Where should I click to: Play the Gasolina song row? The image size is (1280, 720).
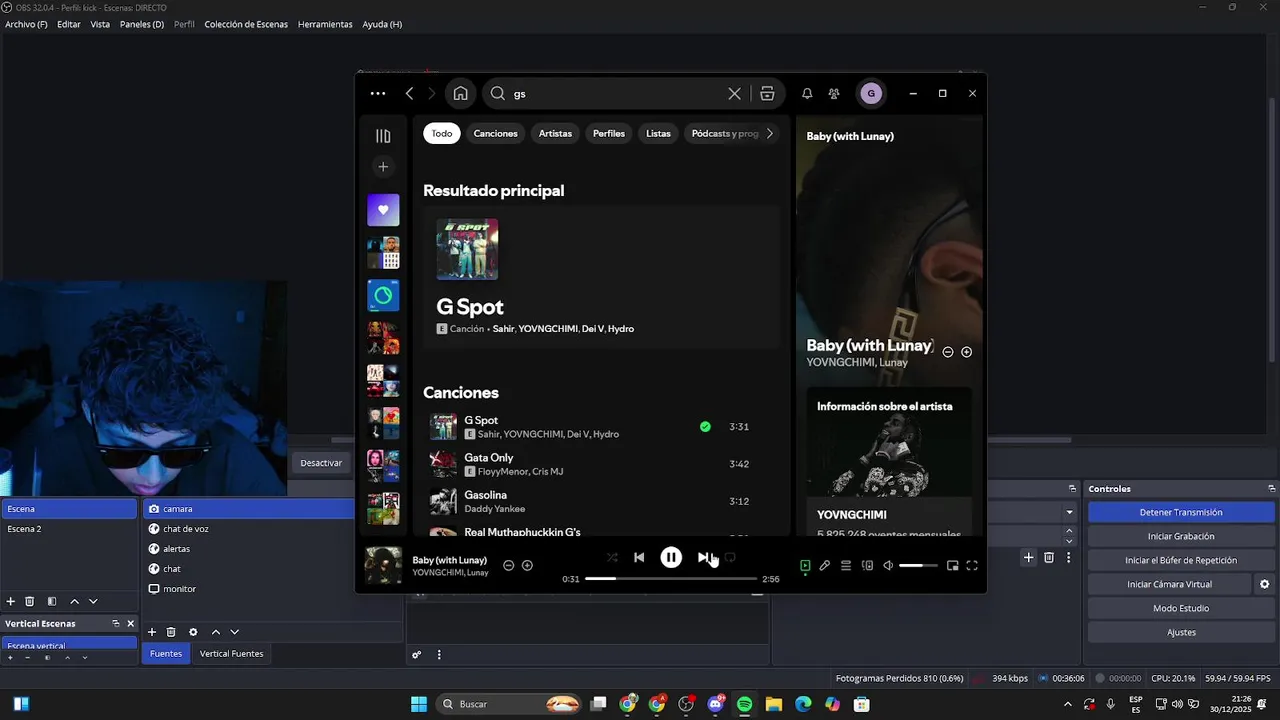pos(601,501)
